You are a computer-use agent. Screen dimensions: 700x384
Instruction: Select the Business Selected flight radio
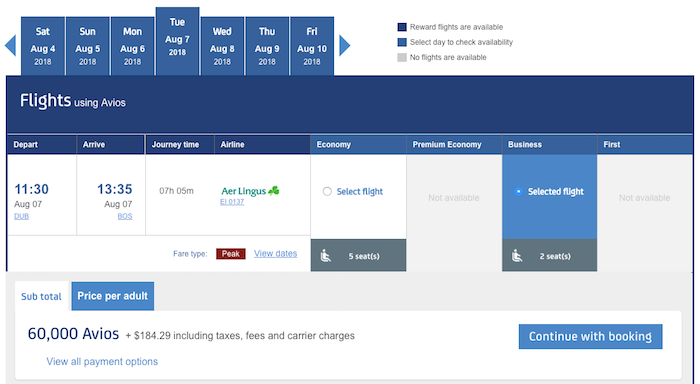pos(518,192)
